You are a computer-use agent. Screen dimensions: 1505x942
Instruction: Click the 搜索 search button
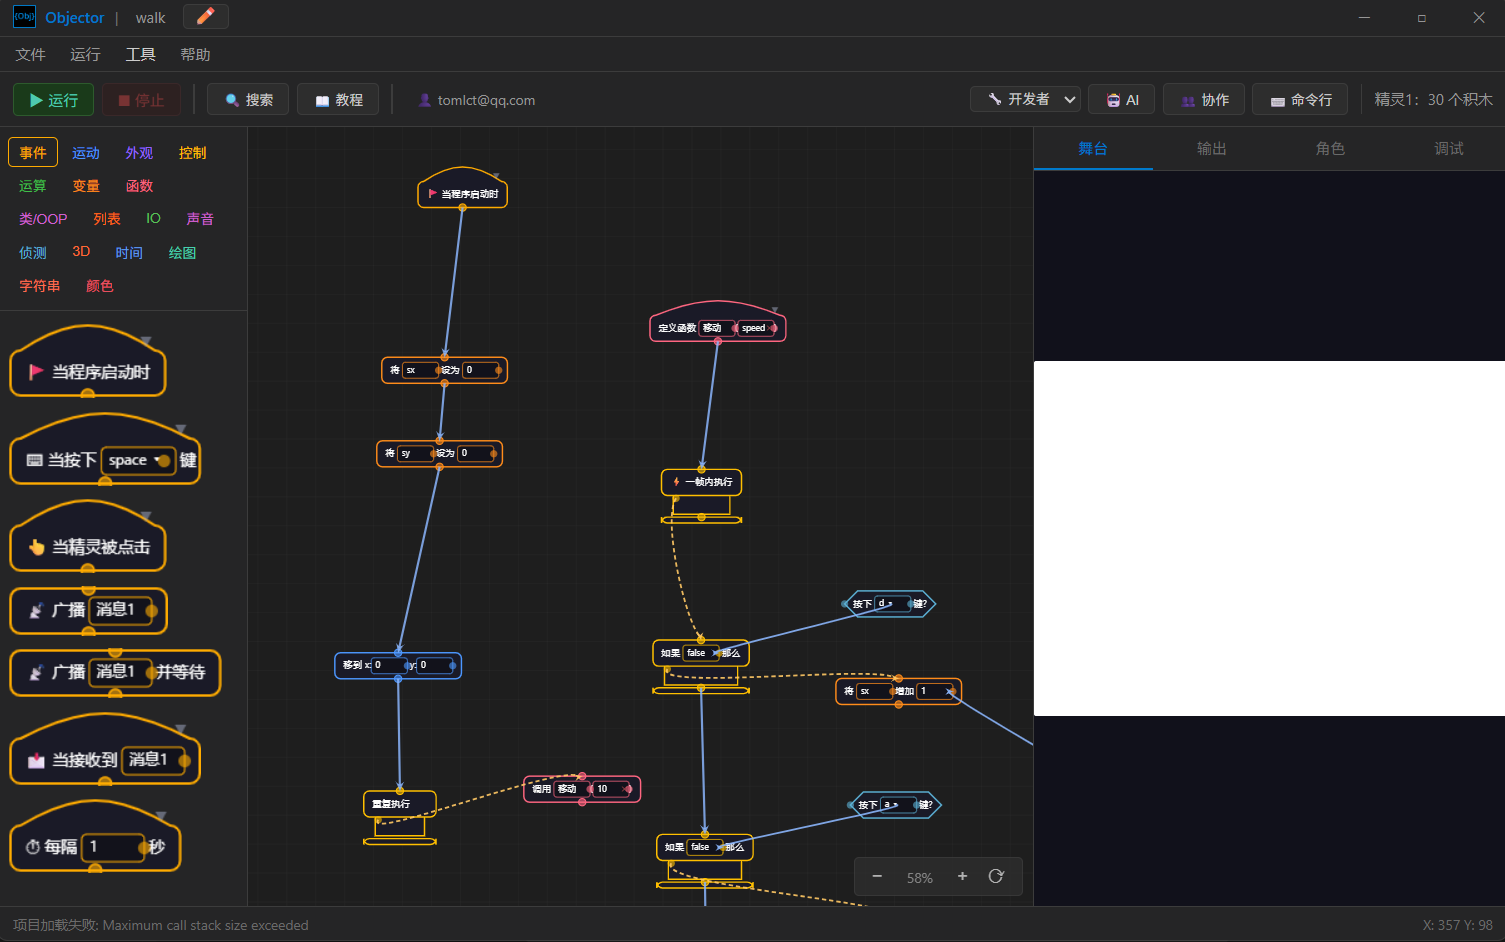[x=248, y=100]
